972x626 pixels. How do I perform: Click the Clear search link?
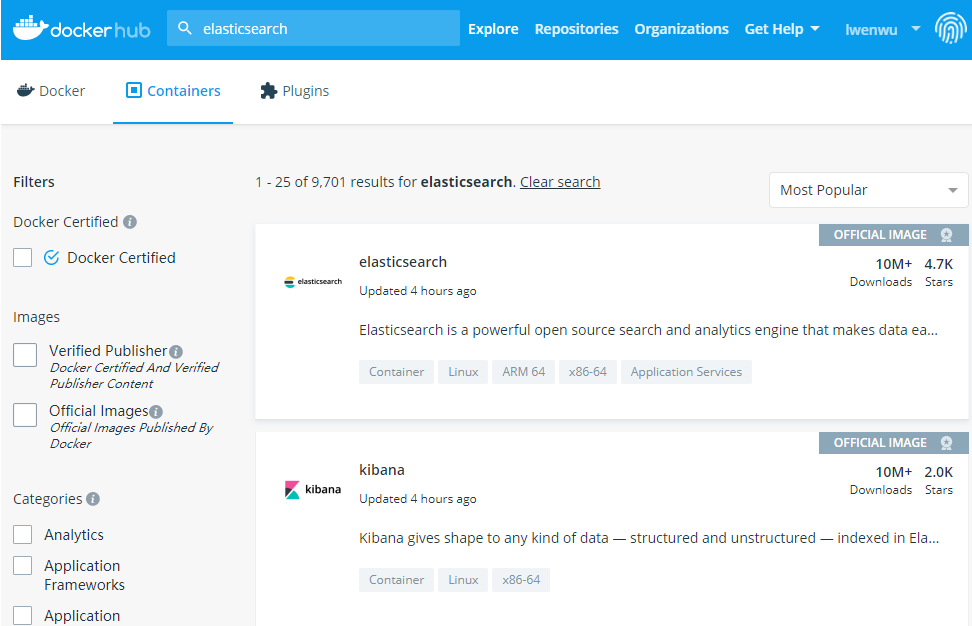(x=560, y=182)
